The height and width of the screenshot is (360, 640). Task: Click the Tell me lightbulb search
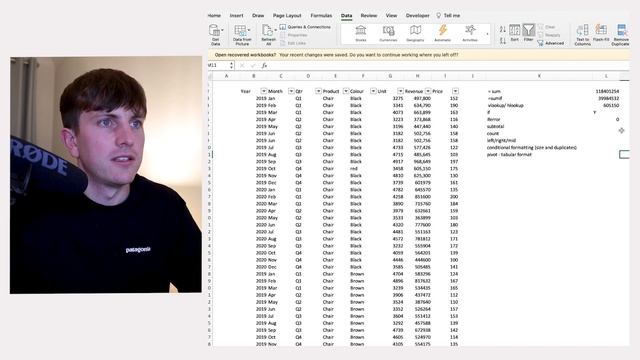point(448,16)
